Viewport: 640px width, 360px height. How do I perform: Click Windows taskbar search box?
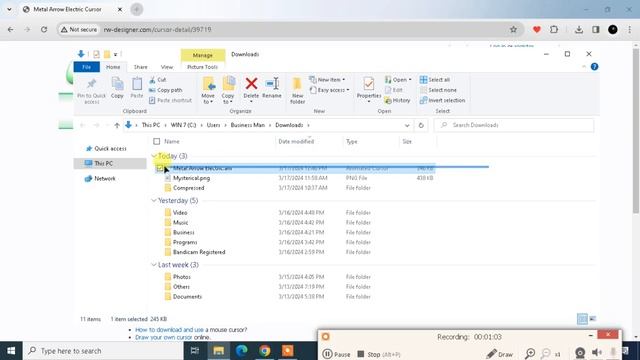tap(104, 351)
